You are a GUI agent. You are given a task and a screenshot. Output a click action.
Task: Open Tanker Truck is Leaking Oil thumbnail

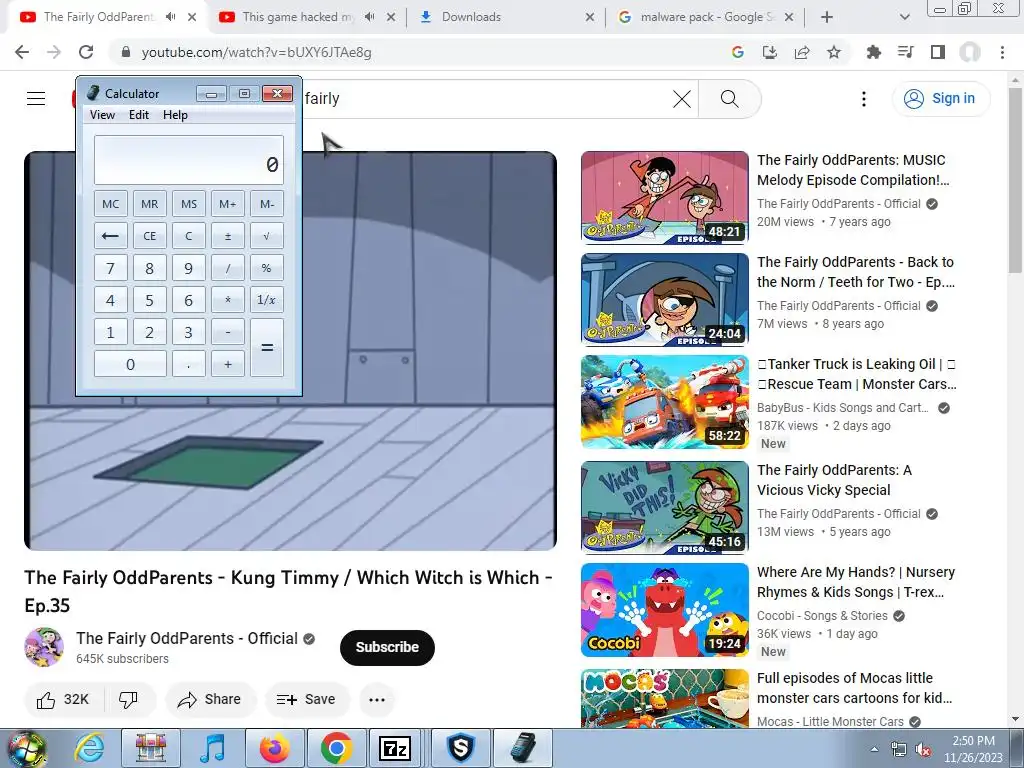click(665, 402)
